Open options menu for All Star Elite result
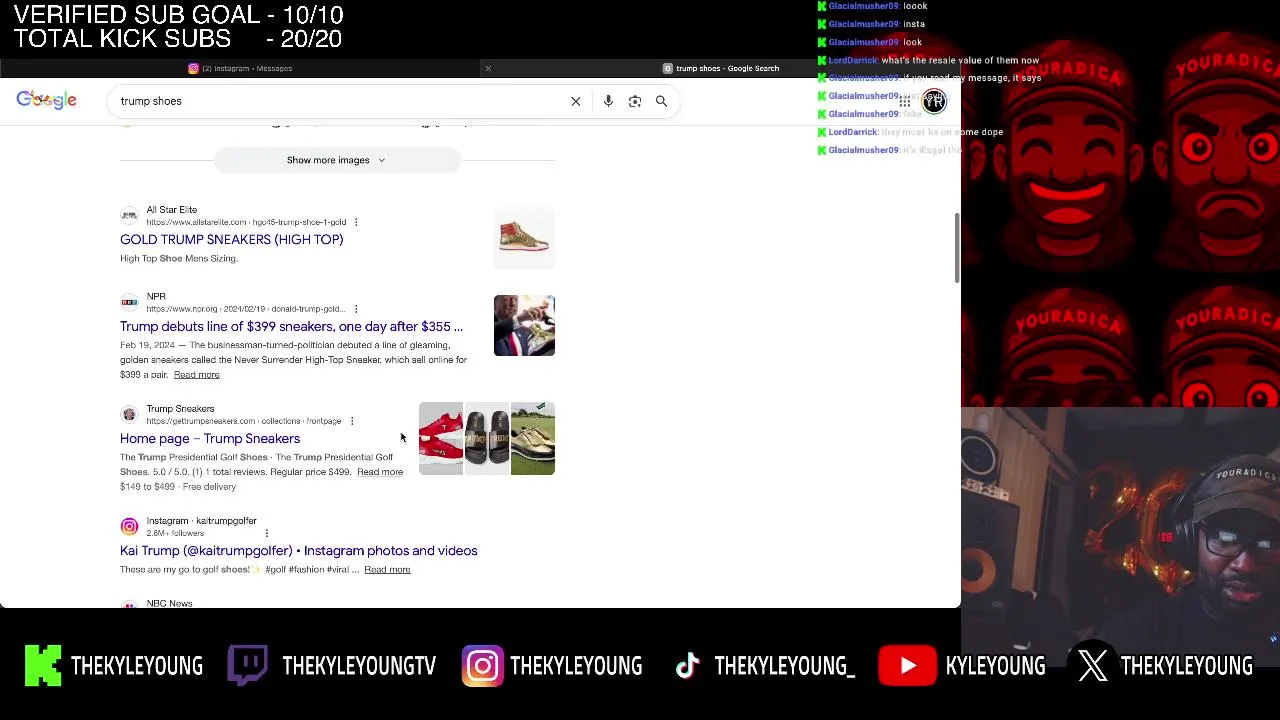The image size is (1280, 720). coord(356,222)
